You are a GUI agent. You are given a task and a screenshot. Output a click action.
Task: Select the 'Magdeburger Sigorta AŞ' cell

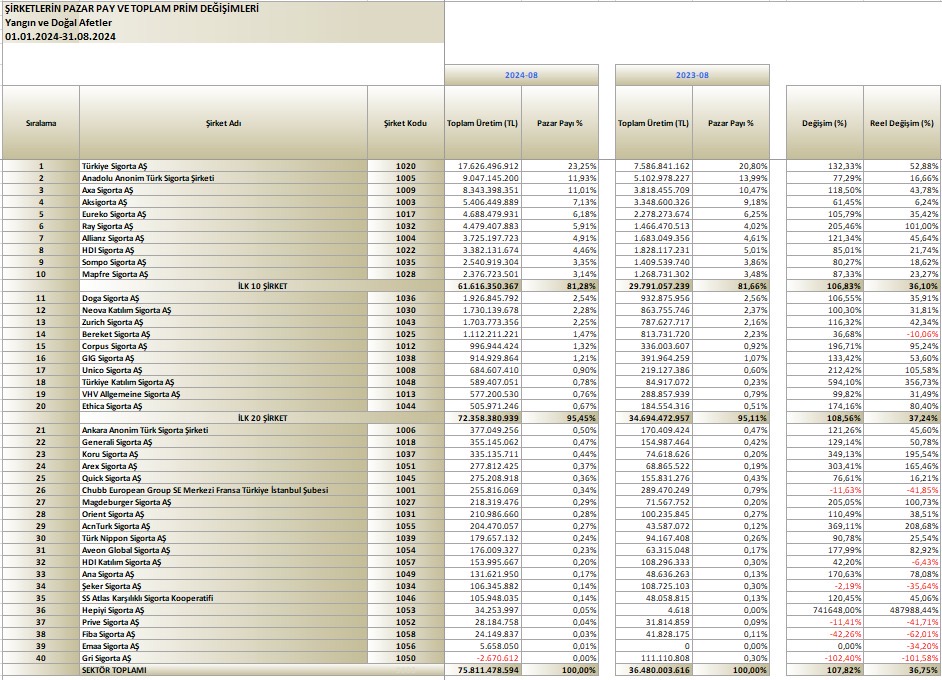[223, 502]
